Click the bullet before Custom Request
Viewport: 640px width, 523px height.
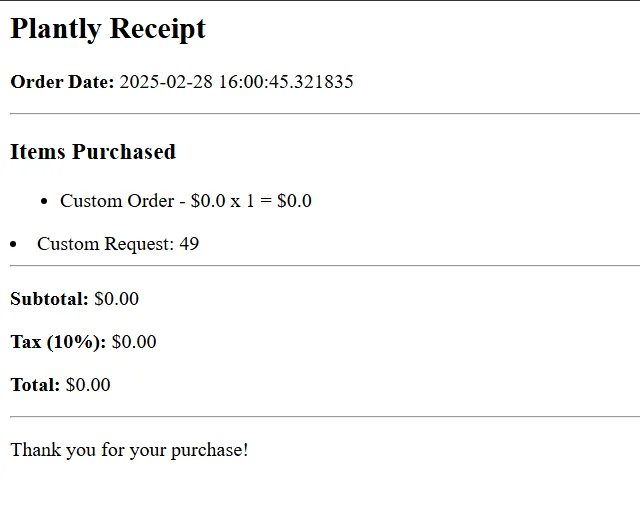pyautogui.click(x=12, y=244)
